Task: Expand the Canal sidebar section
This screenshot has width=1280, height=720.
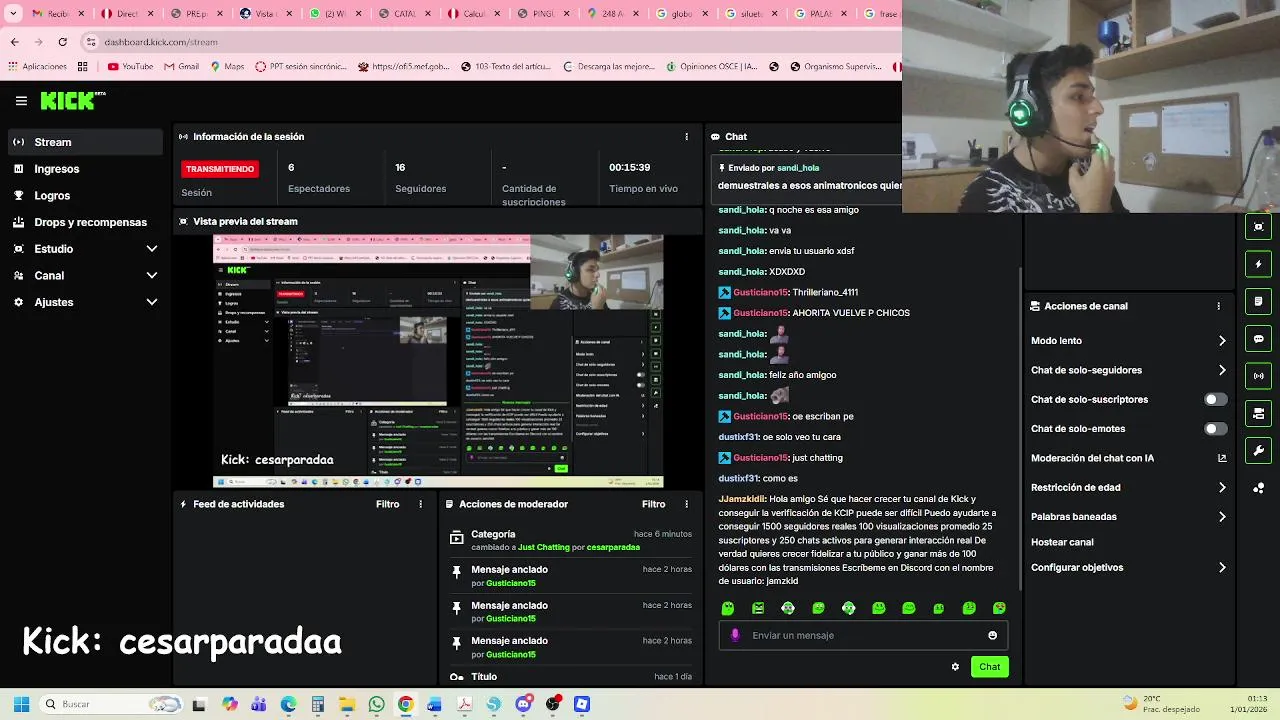Action: [152, 275]
